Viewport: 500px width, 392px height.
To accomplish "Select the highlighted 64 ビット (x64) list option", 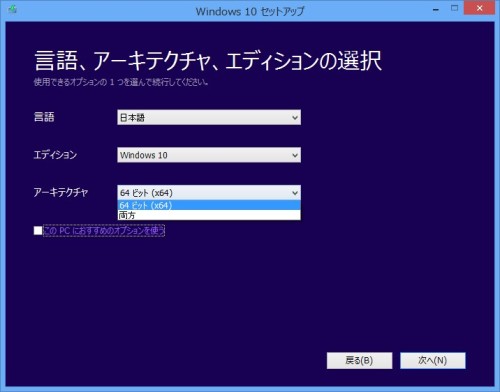I will click(x=209, y=205).
